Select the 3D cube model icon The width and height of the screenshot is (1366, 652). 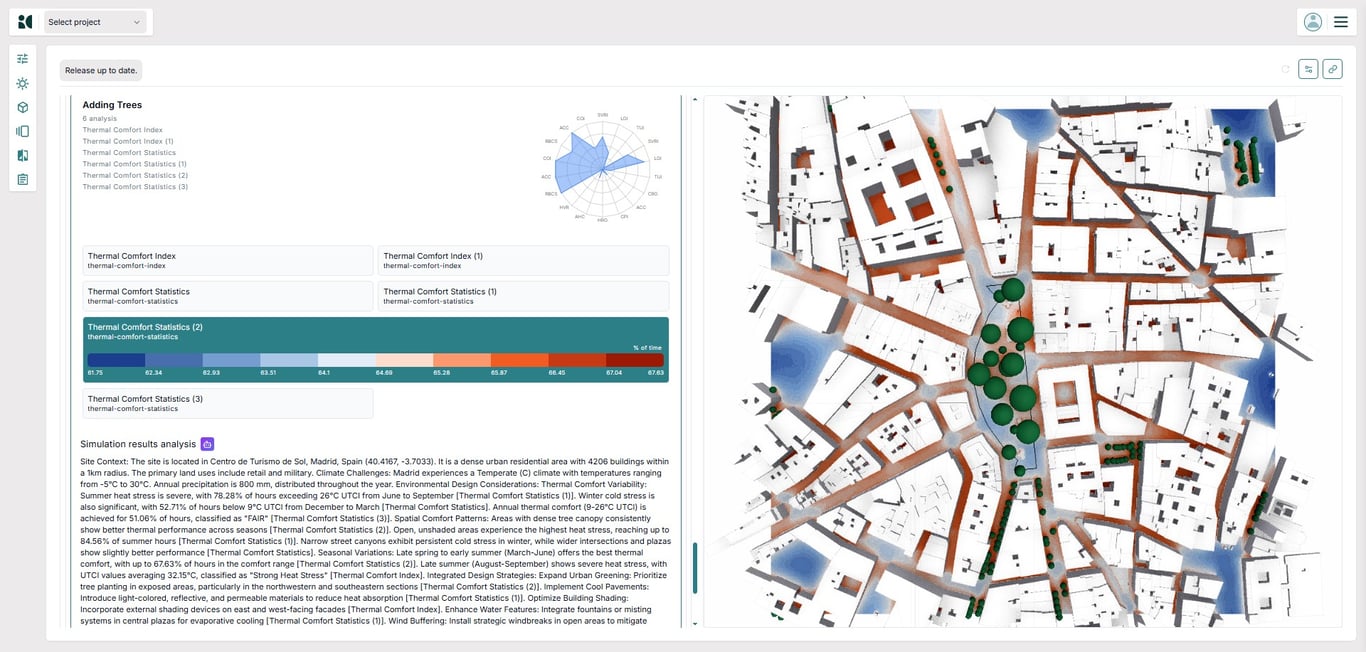[22, 107]
